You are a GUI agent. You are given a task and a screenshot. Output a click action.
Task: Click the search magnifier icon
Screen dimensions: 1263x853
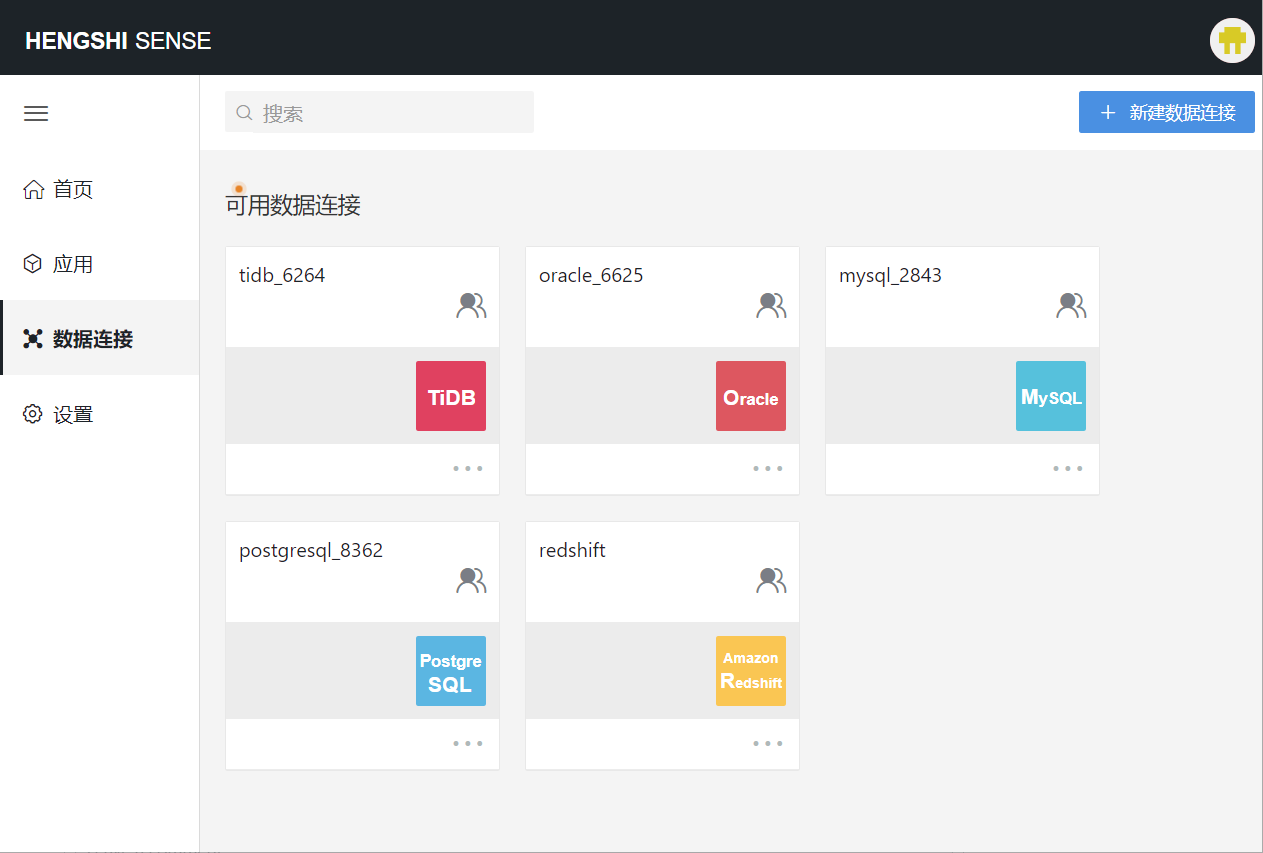[244, 113]
